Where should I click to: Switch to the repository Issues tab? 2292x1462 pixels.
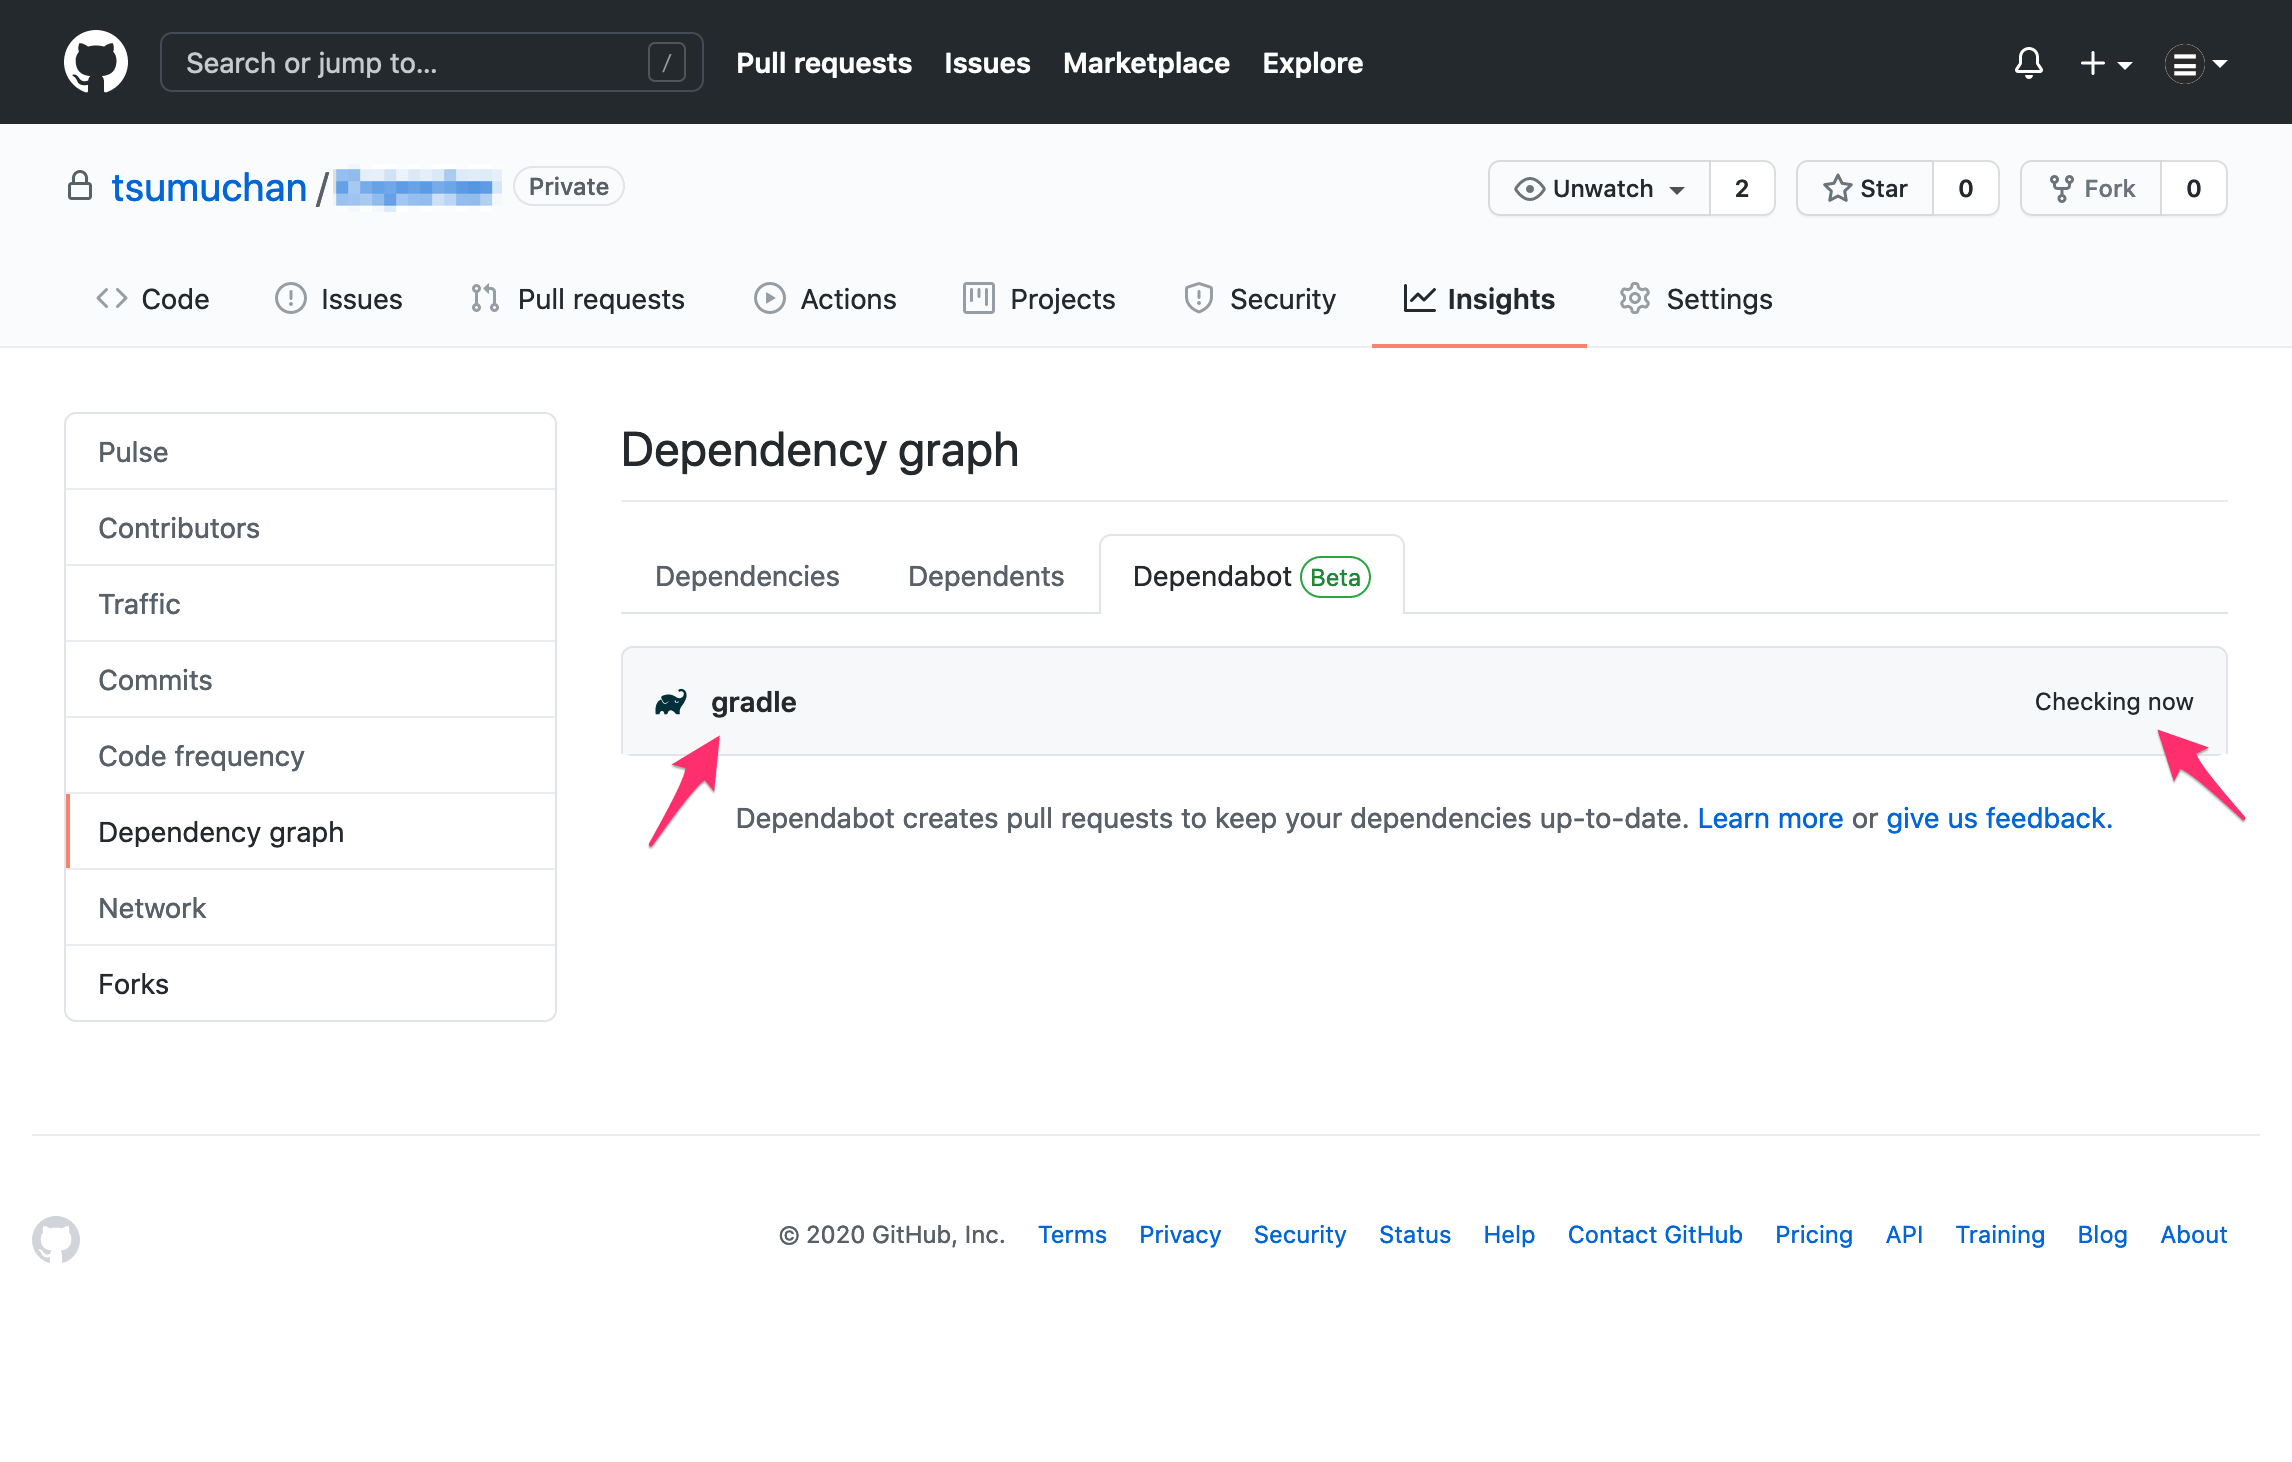(x=339, y=298)
